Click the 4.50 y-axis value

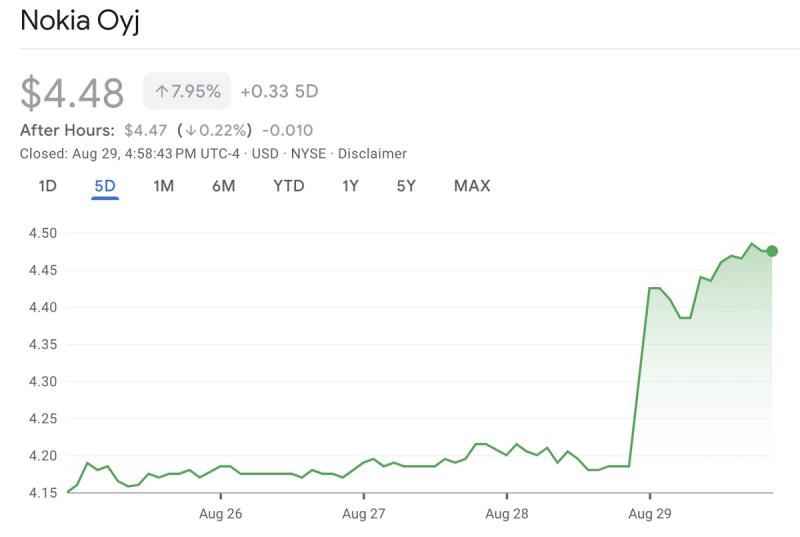click(43, 233)
